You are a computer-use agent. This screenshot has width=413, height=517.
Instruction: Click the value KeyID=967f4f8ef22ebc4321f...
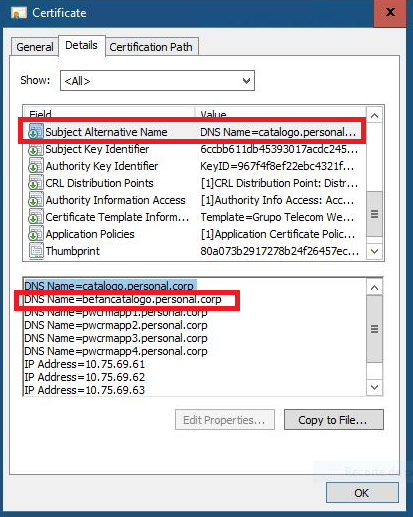coord(277,166)
